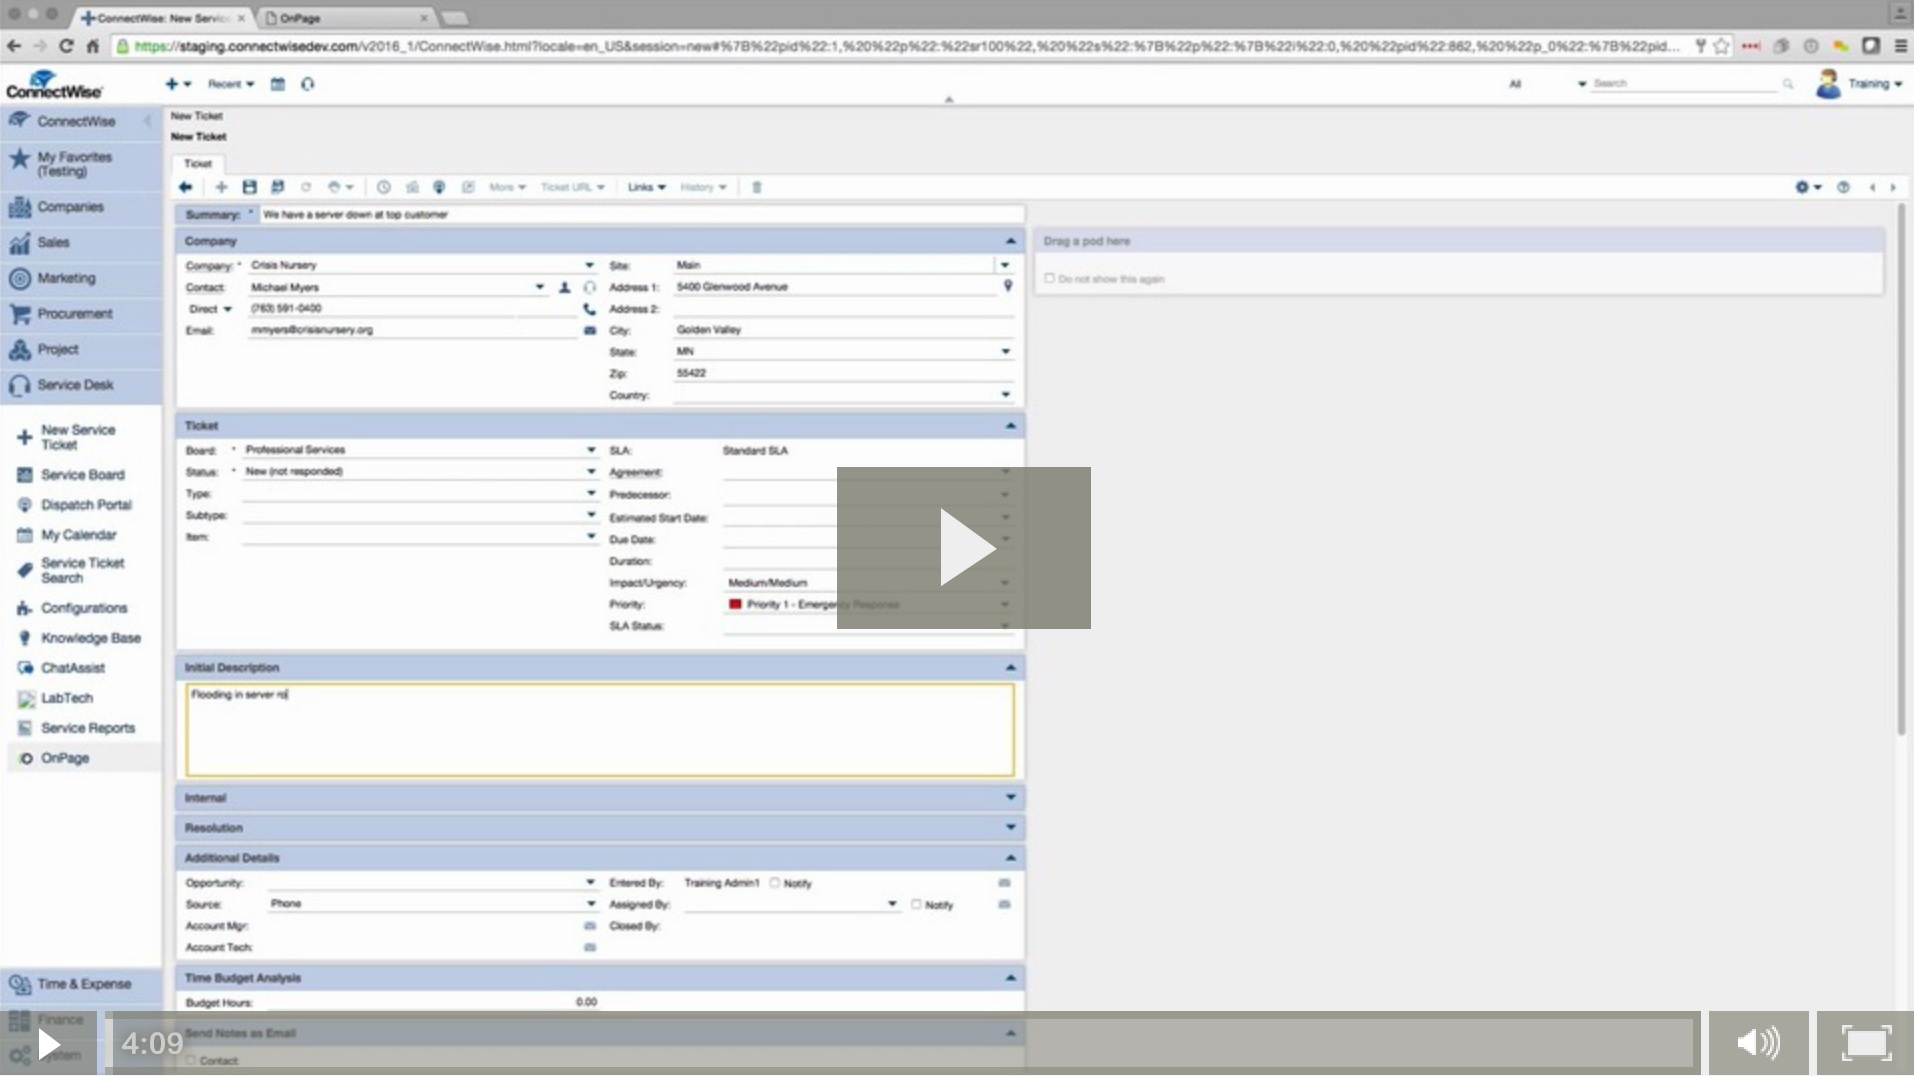Click the map pin next to Address 1
The width and height of the screenshot is (1914, 1076).
1008,286
